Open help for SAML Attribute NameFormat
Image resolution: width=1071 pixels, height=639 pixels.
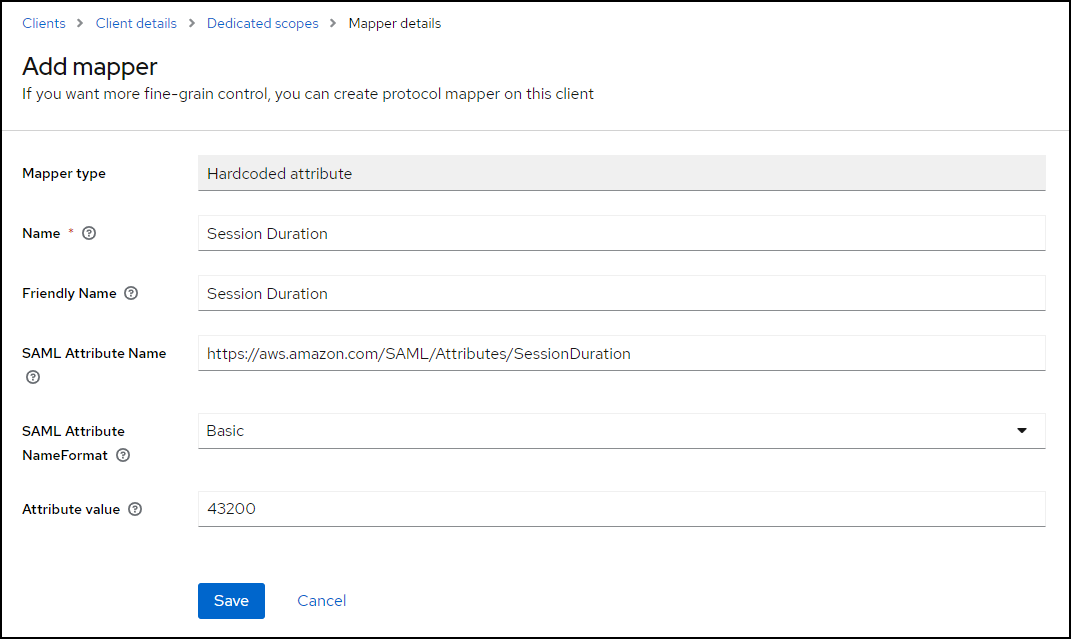click(123, 455)
